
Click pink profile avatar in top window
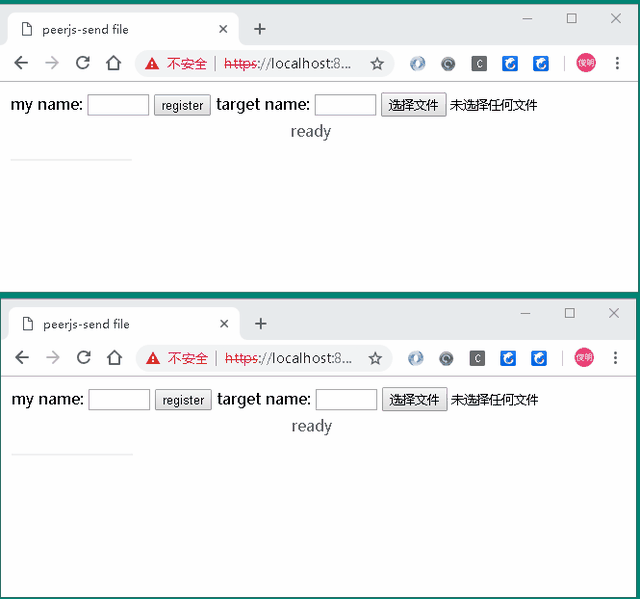pyautogui.click(x=585, y=63)
